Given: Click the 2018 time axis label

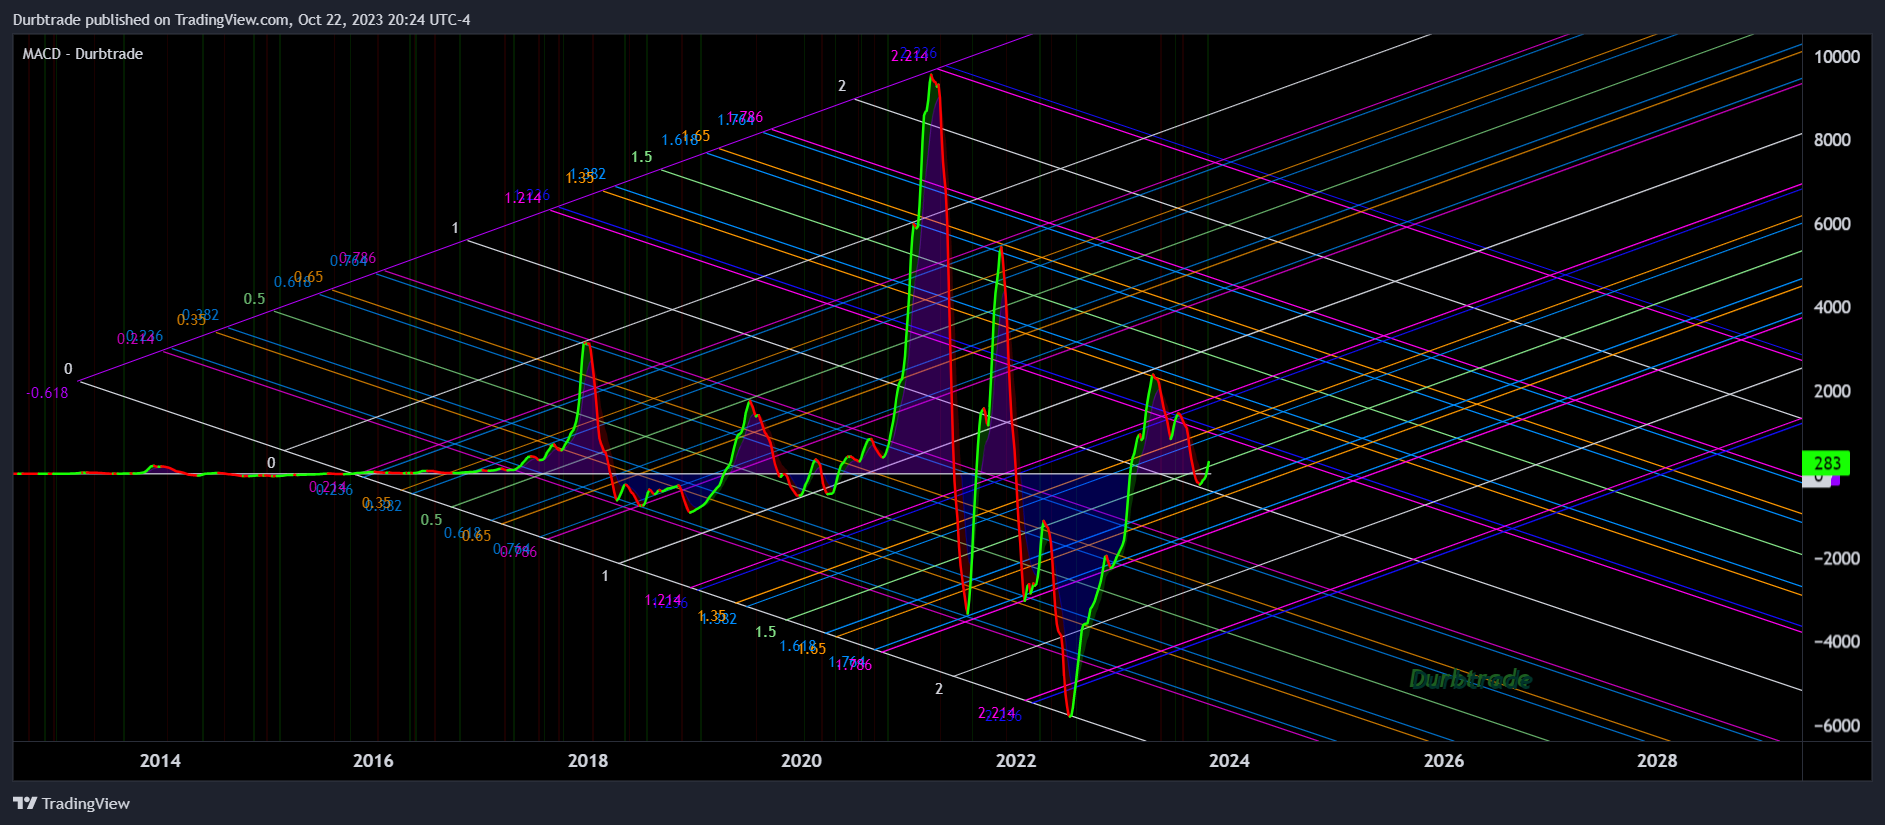Looking at the screenshot, I should [588, 761].
